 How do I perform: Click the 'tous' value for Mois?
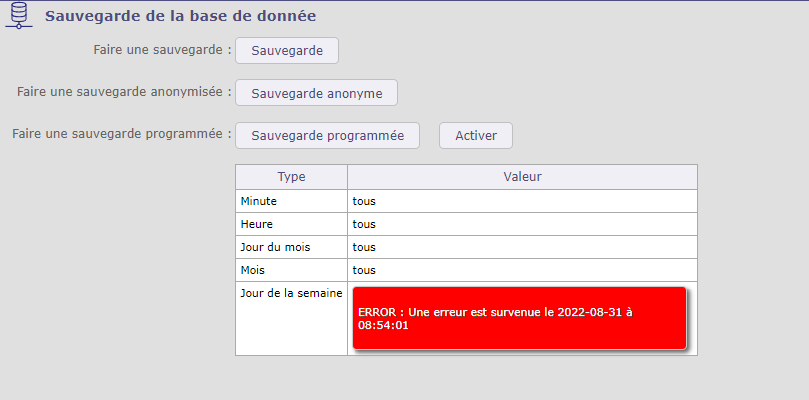coord(364,270)
